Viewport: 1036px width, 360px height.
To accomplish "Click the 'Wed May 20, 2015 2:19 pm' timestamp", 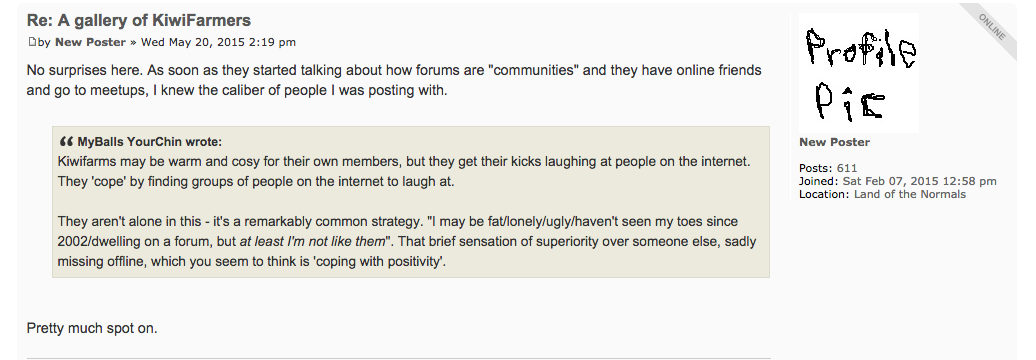I will point(218,42).
